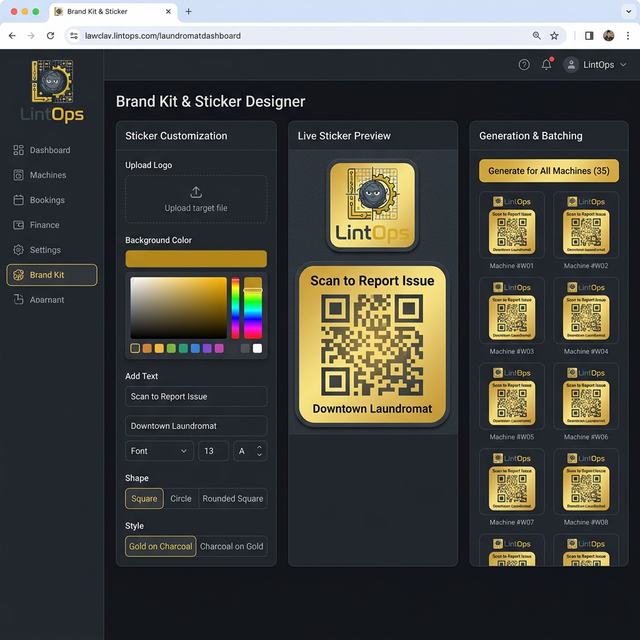Click the Bookings calendar icon
Image resolution: width=640 pixels, height=640 pixels.
pyautogui.click(x=18, y=200)
